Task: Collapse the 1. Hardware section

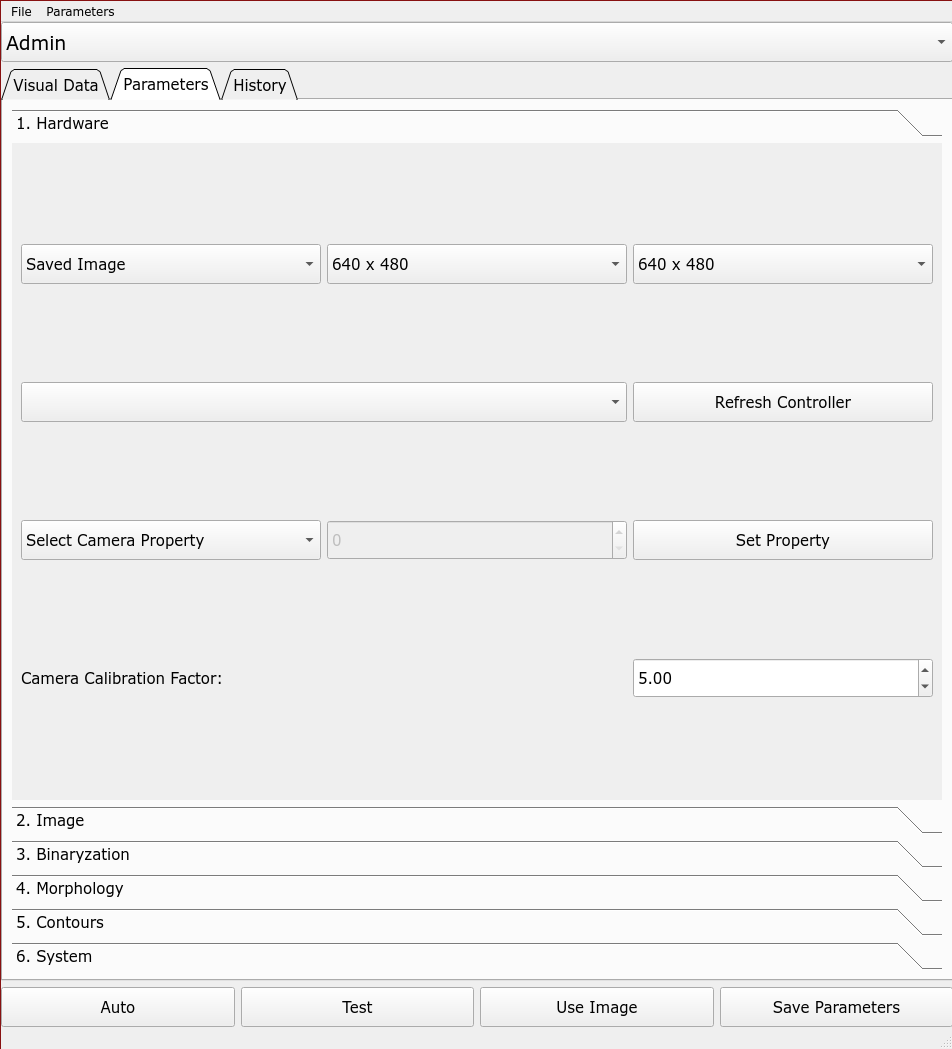Action: point(476,124)
